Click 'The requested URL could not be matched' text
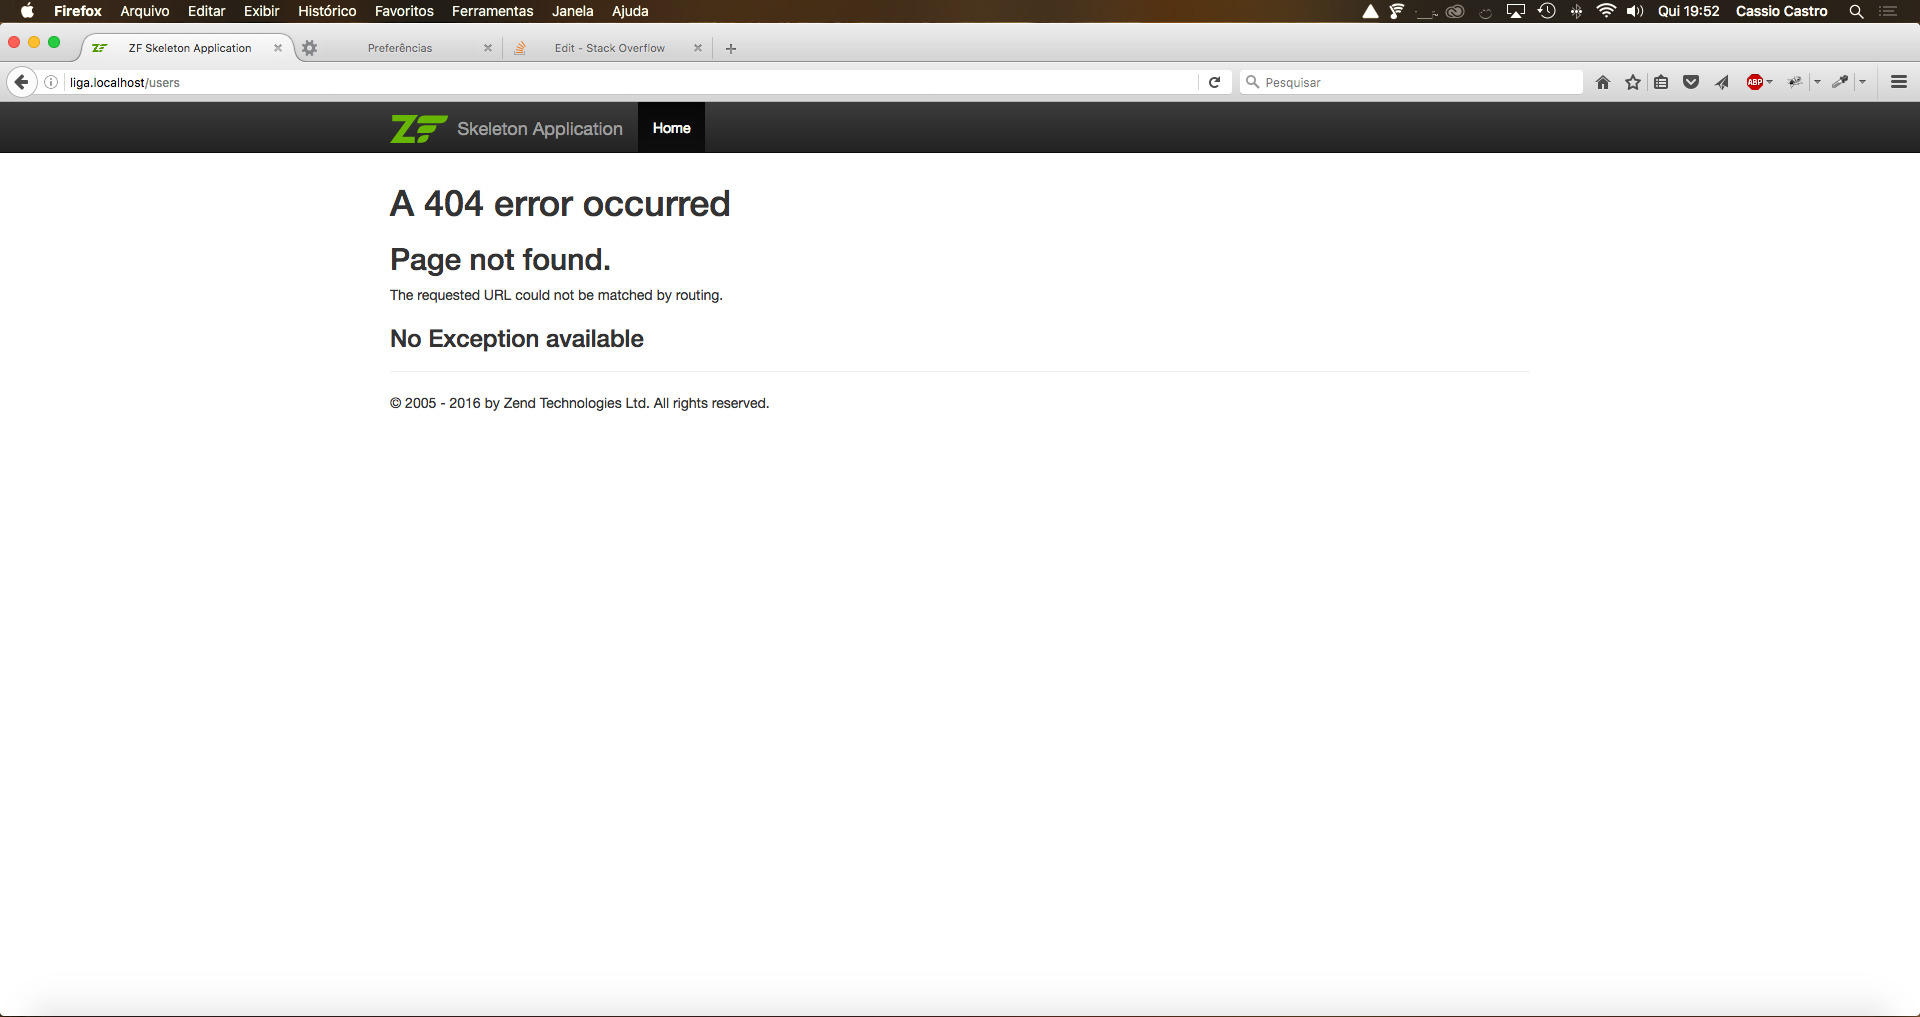Viewport: 1920px width, 1017px height. point(556,295)
